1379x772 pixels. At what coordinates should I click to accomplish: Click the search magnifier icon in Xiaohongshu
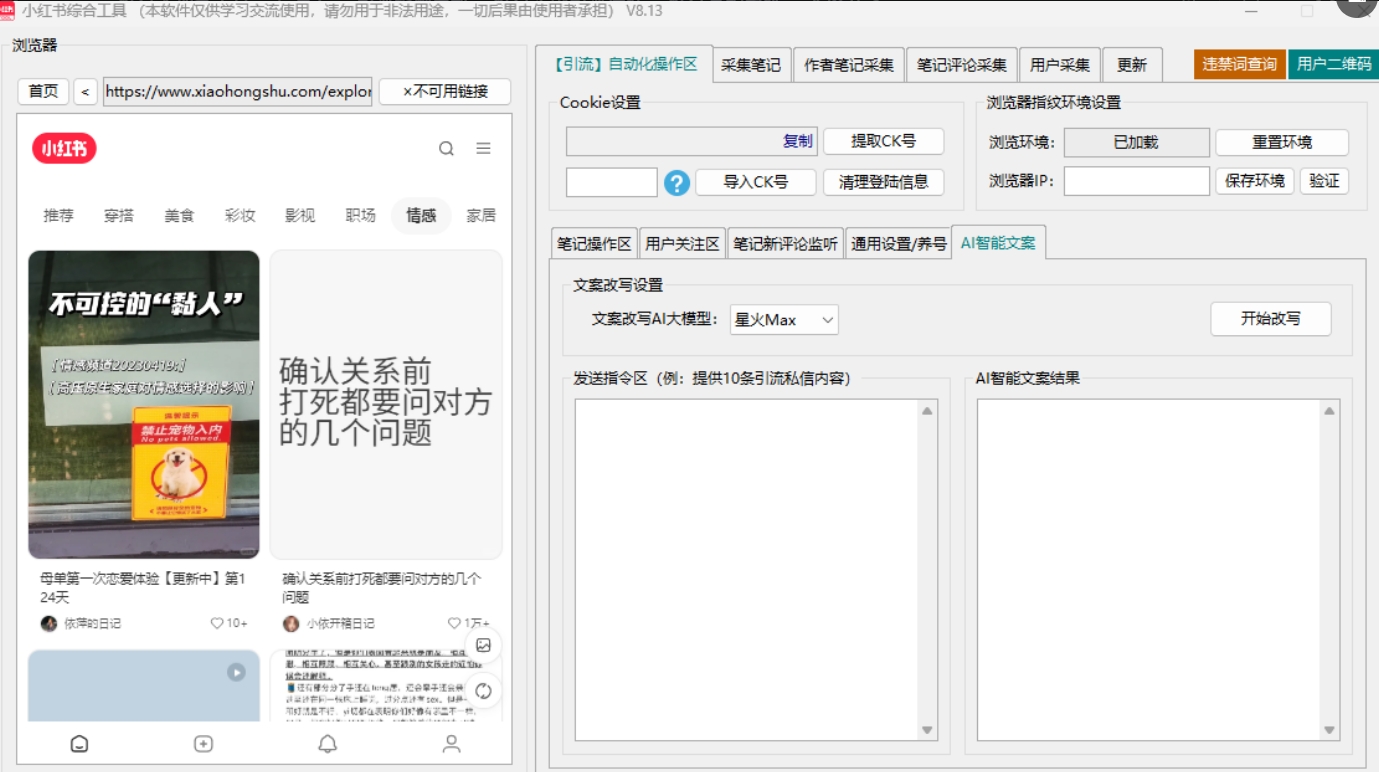pyautogui.click(x=446, y=149)
